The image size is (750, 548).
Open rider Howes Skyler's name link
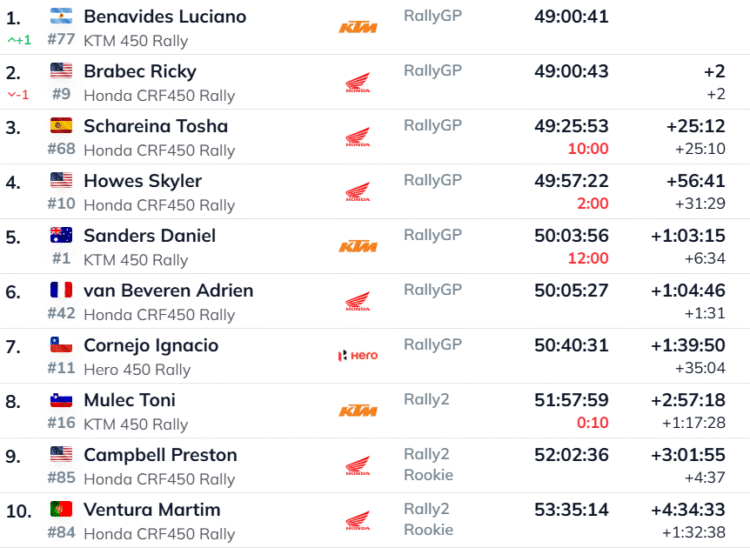point(142,181)
